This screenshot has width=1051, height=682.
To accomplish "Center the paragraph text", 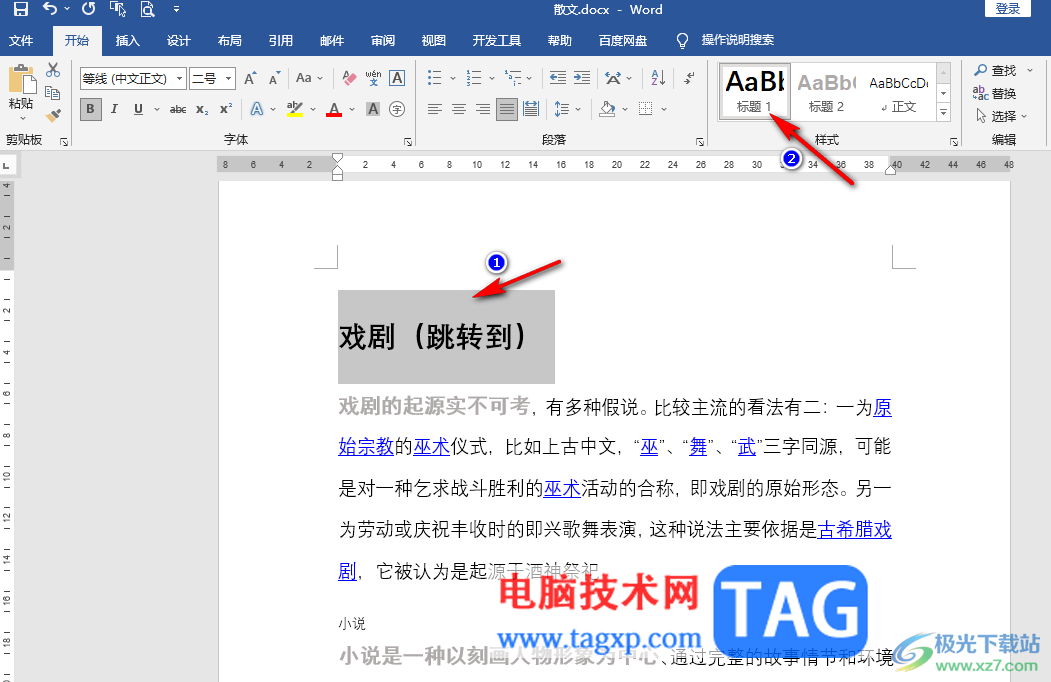I will (459, 109).
